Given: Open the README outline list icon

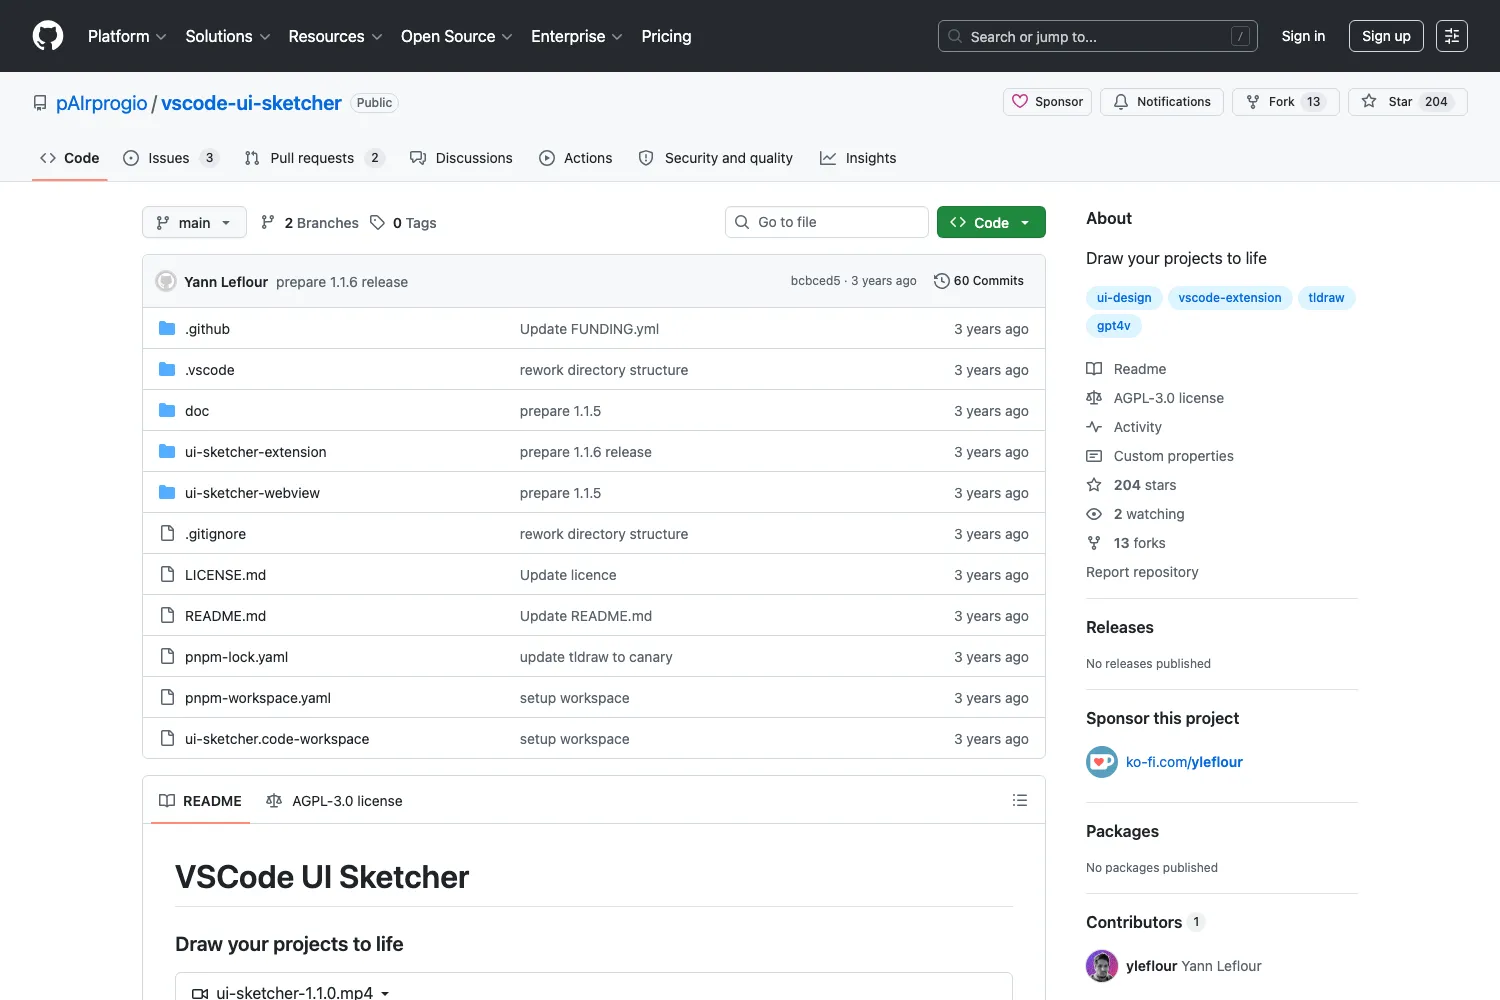Looking at the screenshot, I should (1020, 800).
